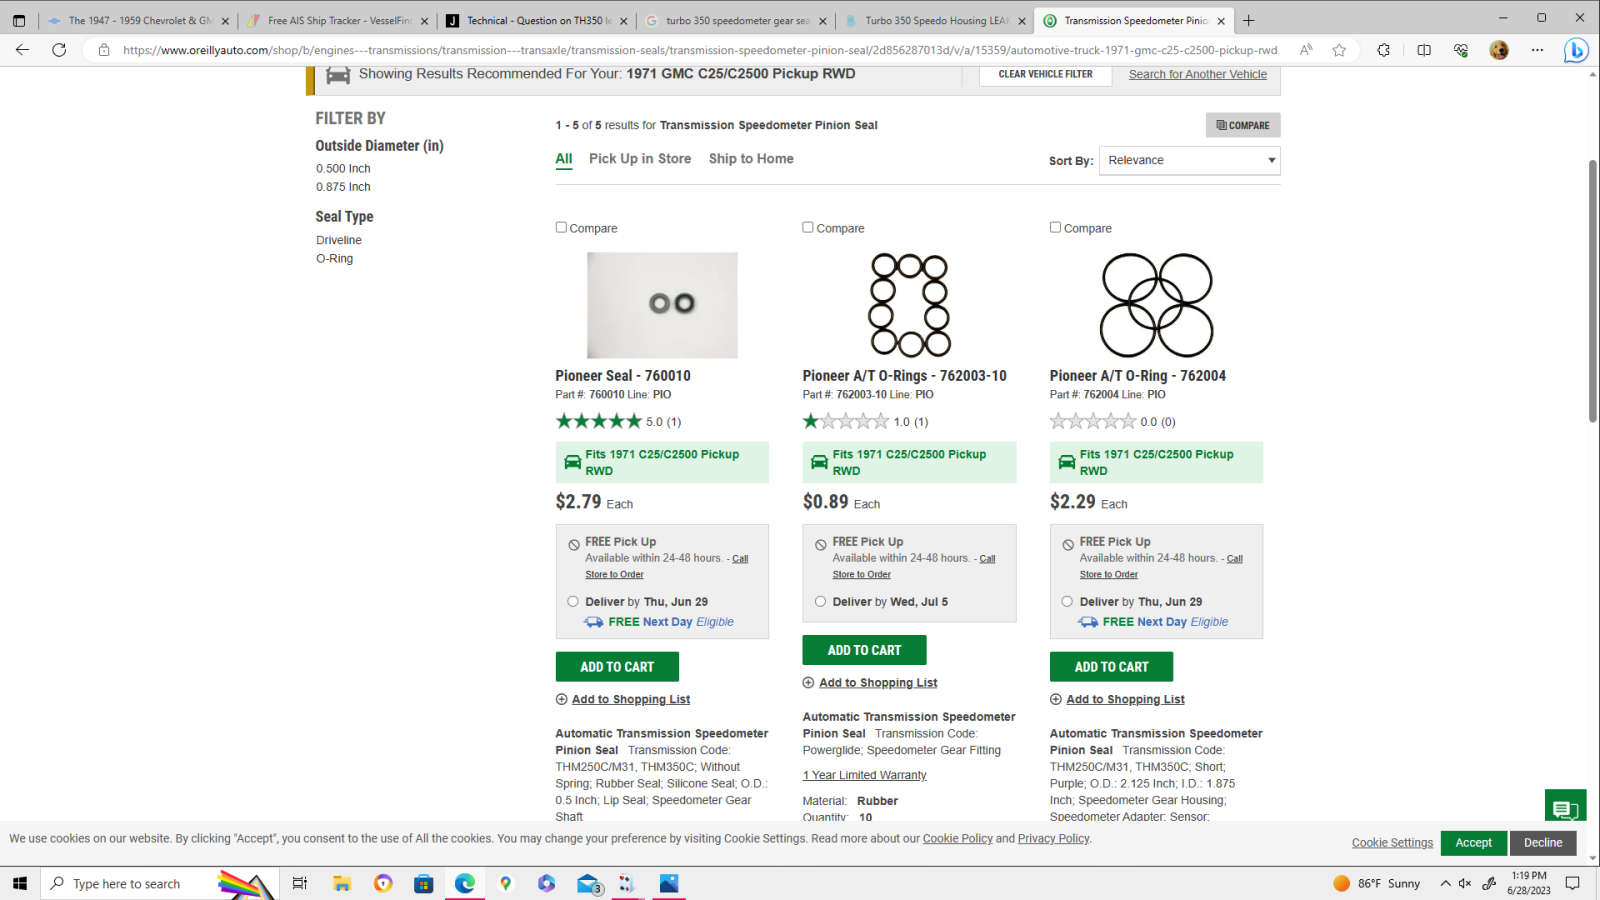Check Compare for Pioneer Seal 760010

(561, 227)
